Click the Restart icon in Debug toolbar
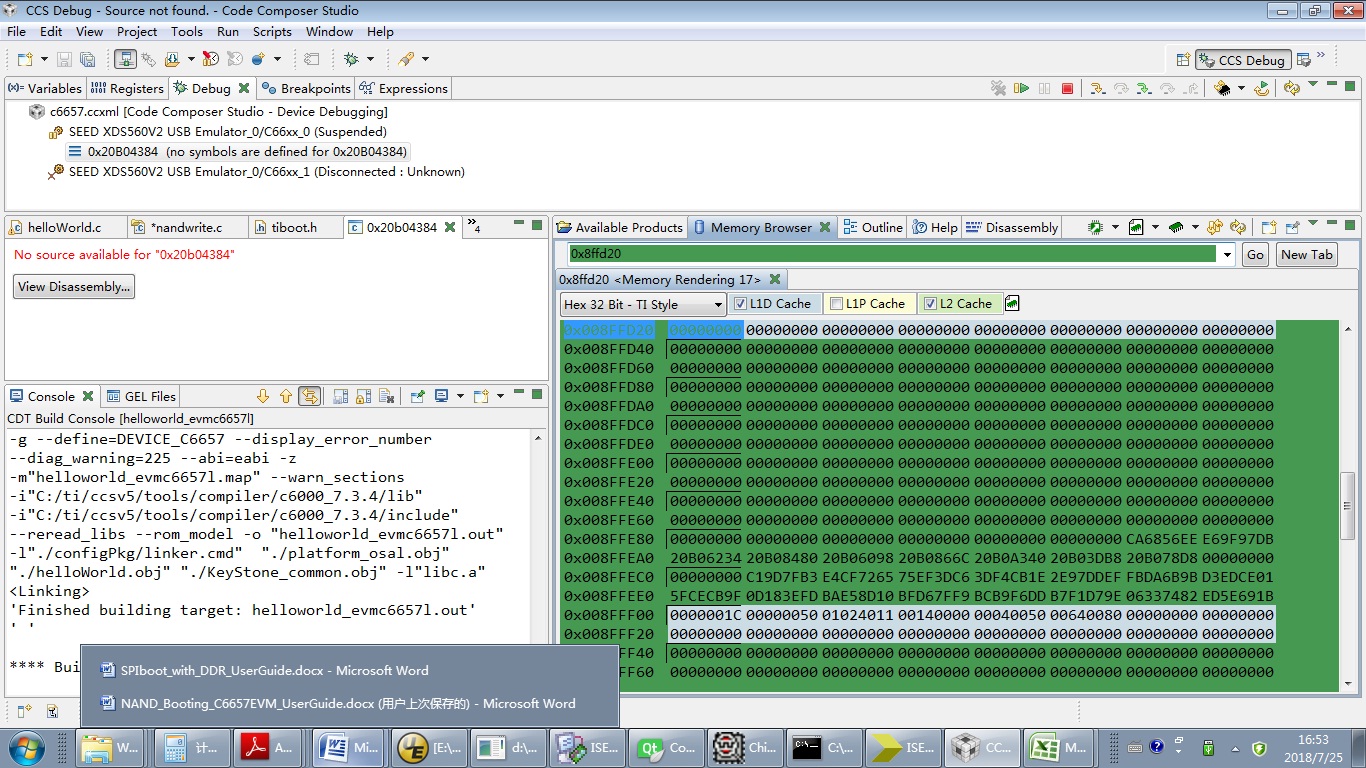1366x768 pixels. point(1262,89)
